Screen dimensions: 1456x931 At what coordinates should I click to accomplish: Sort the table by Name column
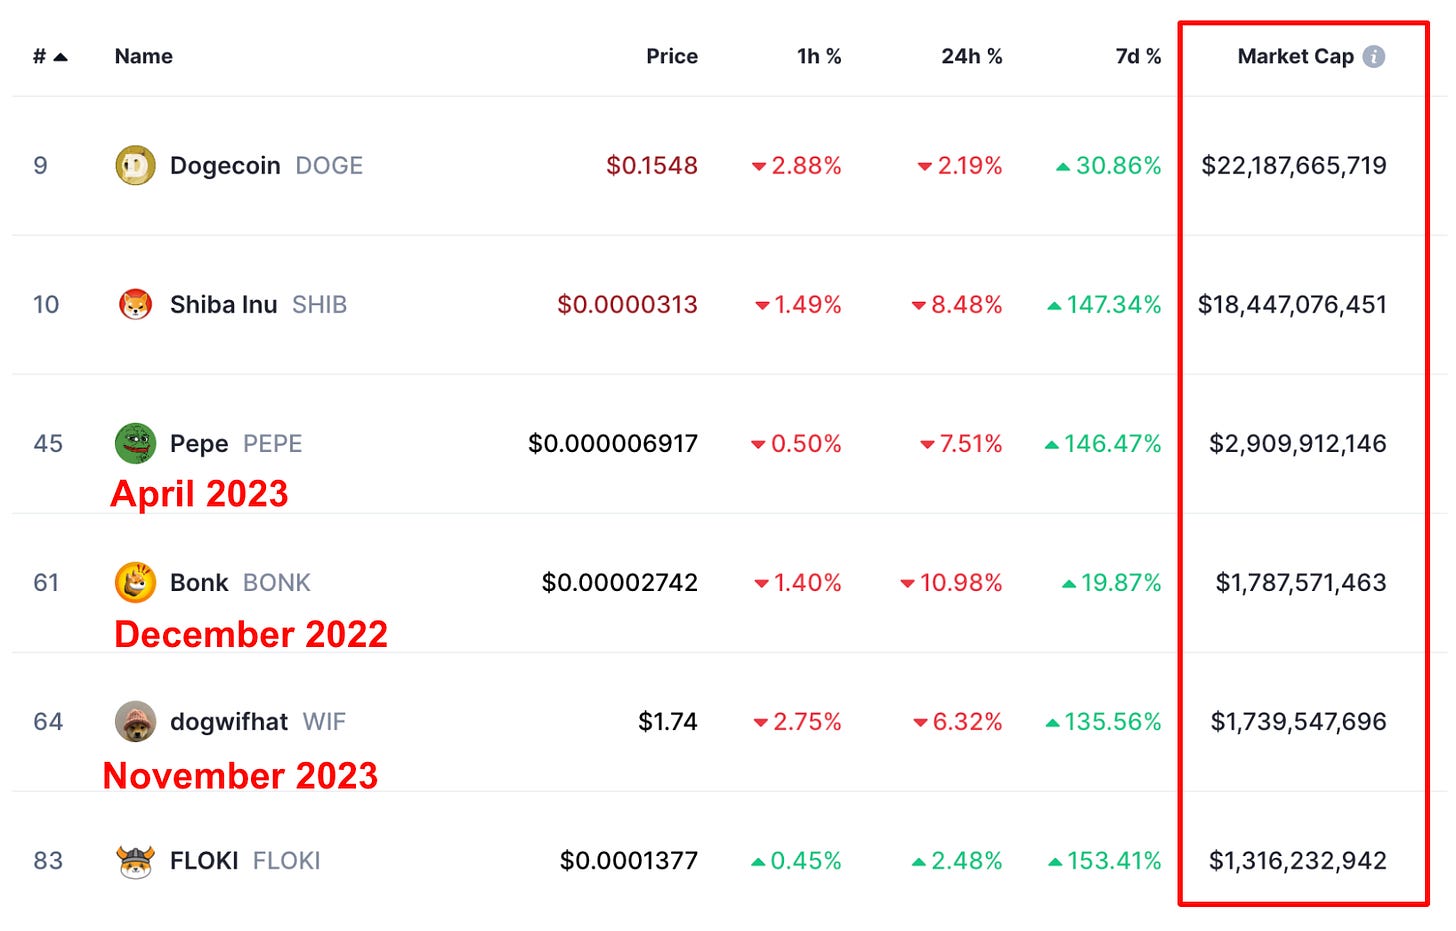pos(143,57)
